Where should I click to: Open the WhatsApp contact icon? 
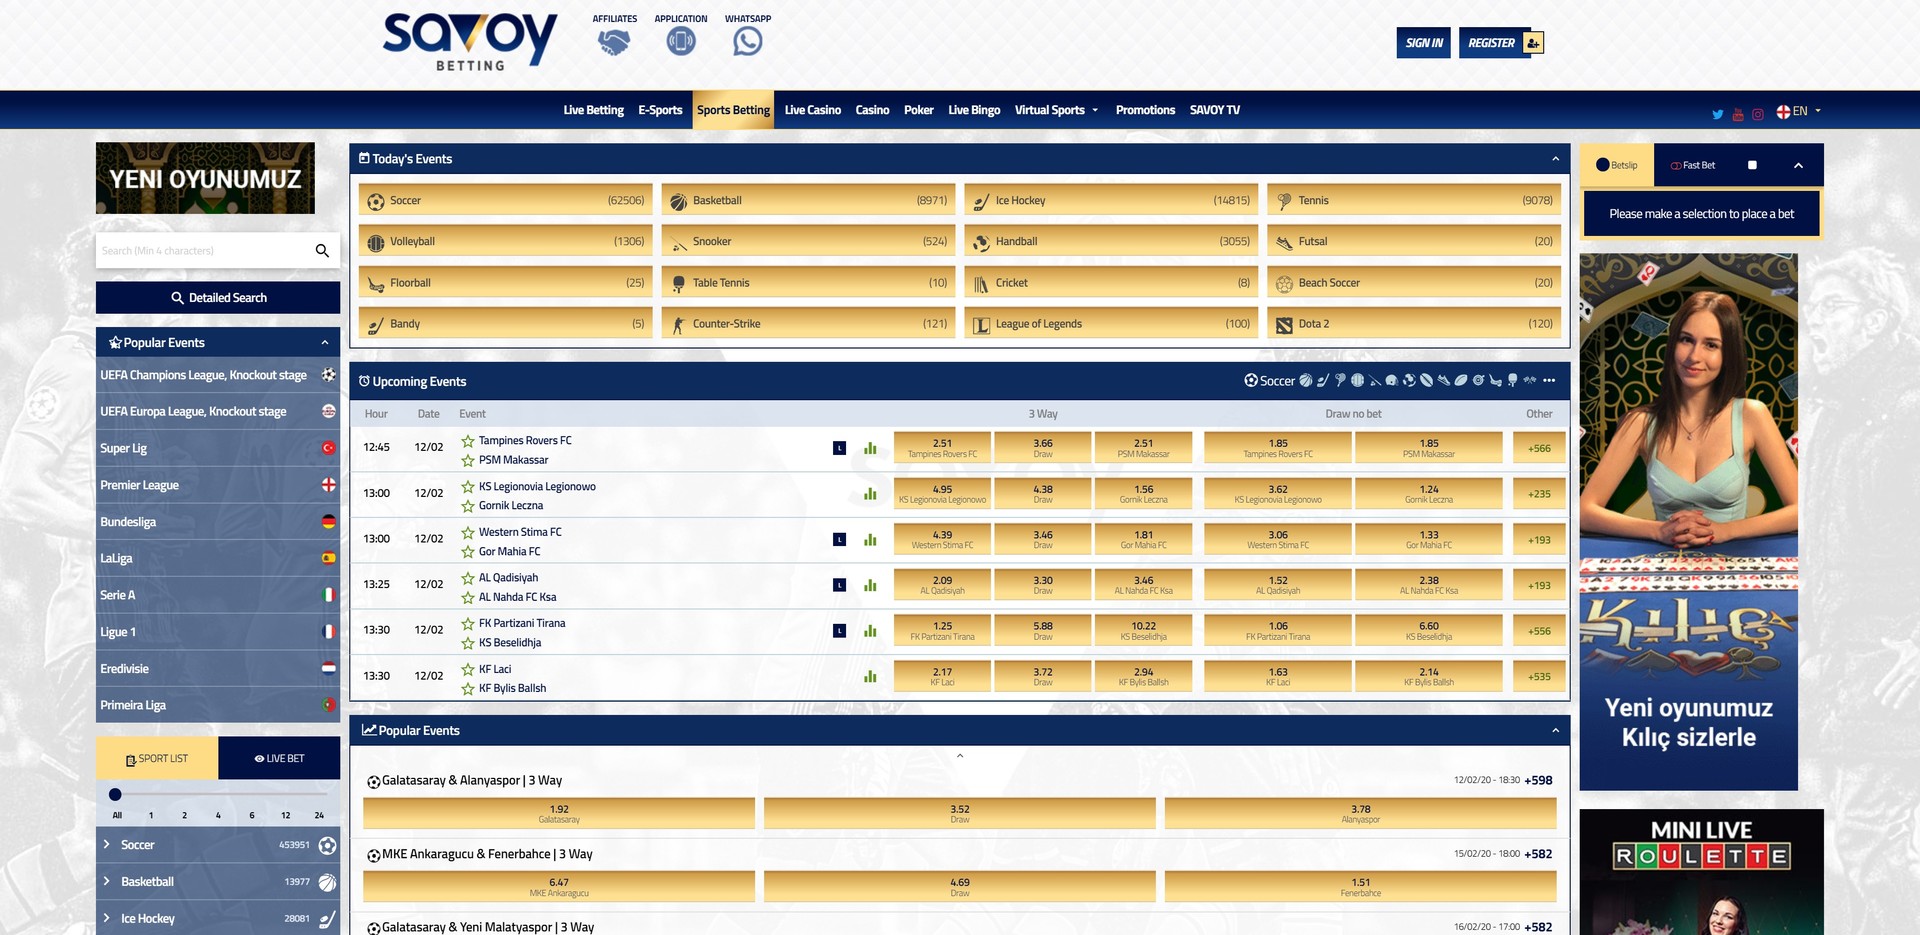coord(747,41)
